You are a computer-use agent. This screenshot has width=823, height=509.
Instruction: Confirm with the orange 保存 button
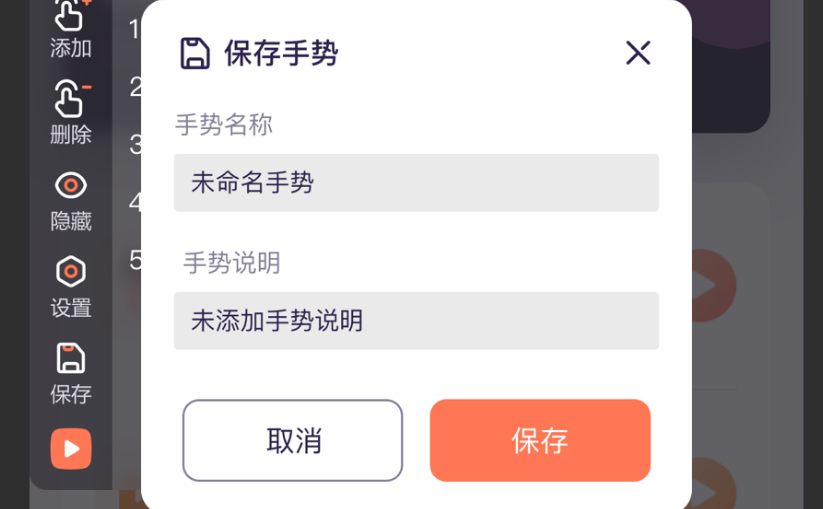click(540, 440)
